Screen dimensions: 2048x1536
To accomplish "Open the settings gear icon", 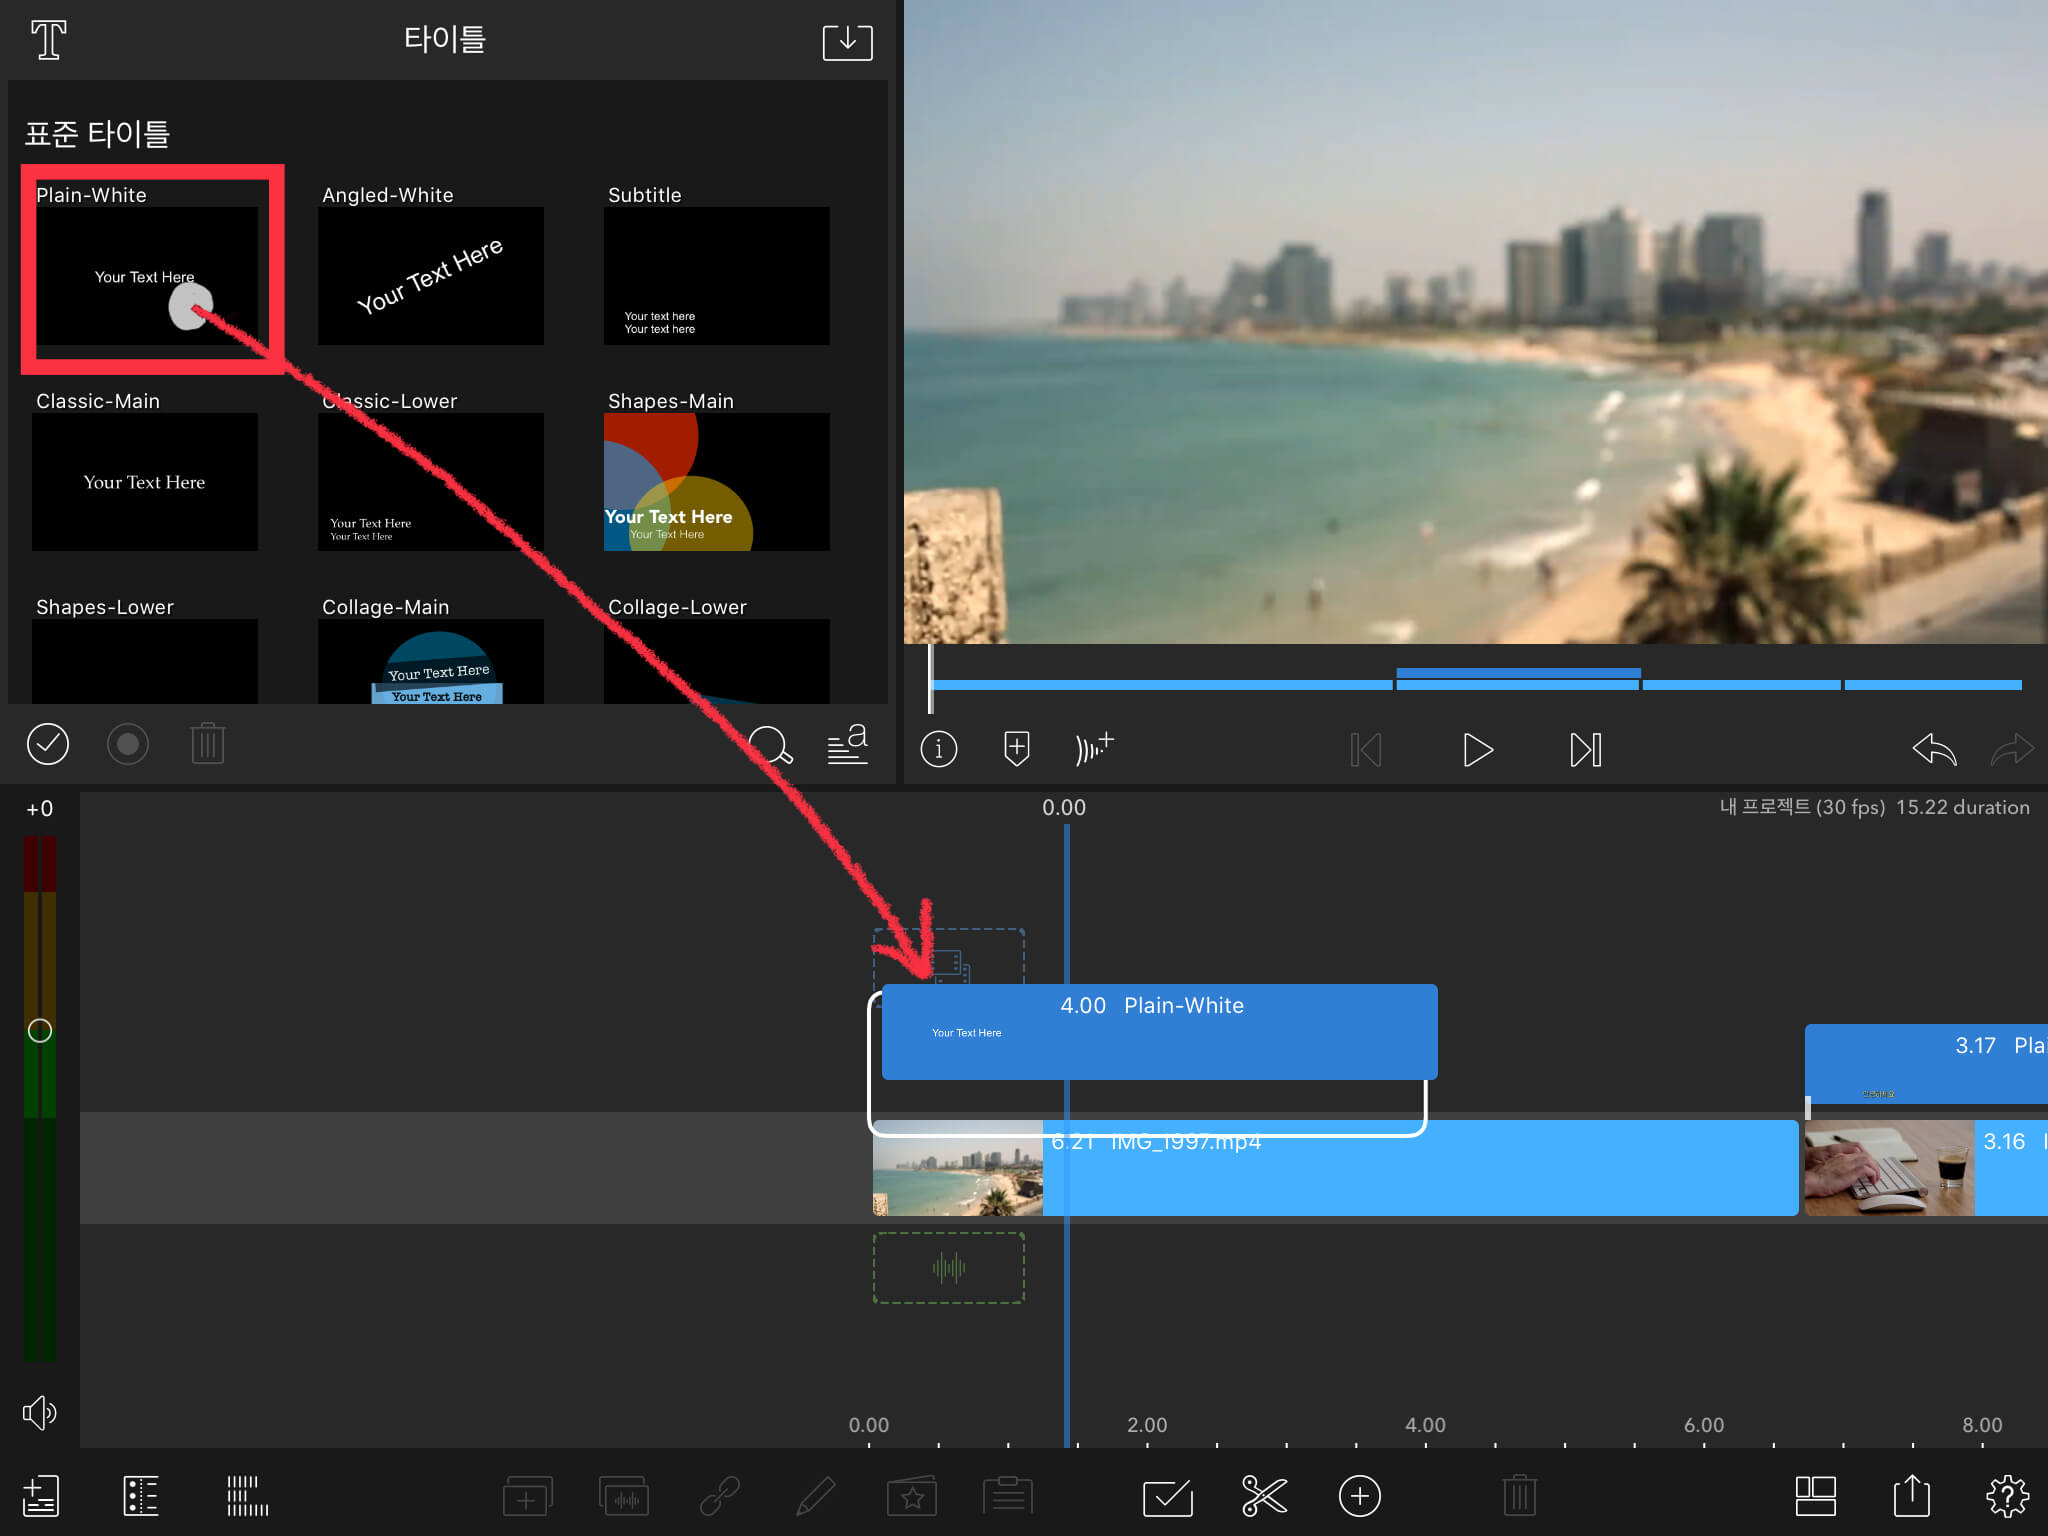I will (2006, 1496).
